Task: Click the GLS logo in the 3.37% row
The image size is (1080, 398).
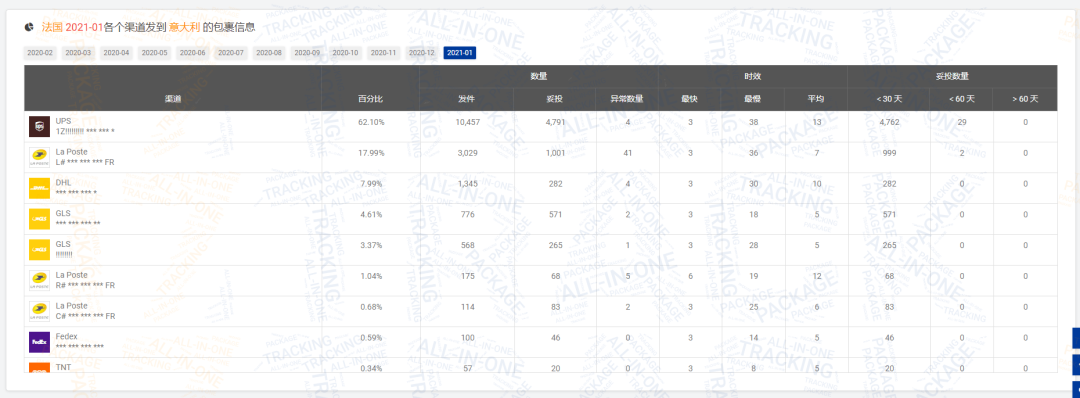Action: pos(39,249)
